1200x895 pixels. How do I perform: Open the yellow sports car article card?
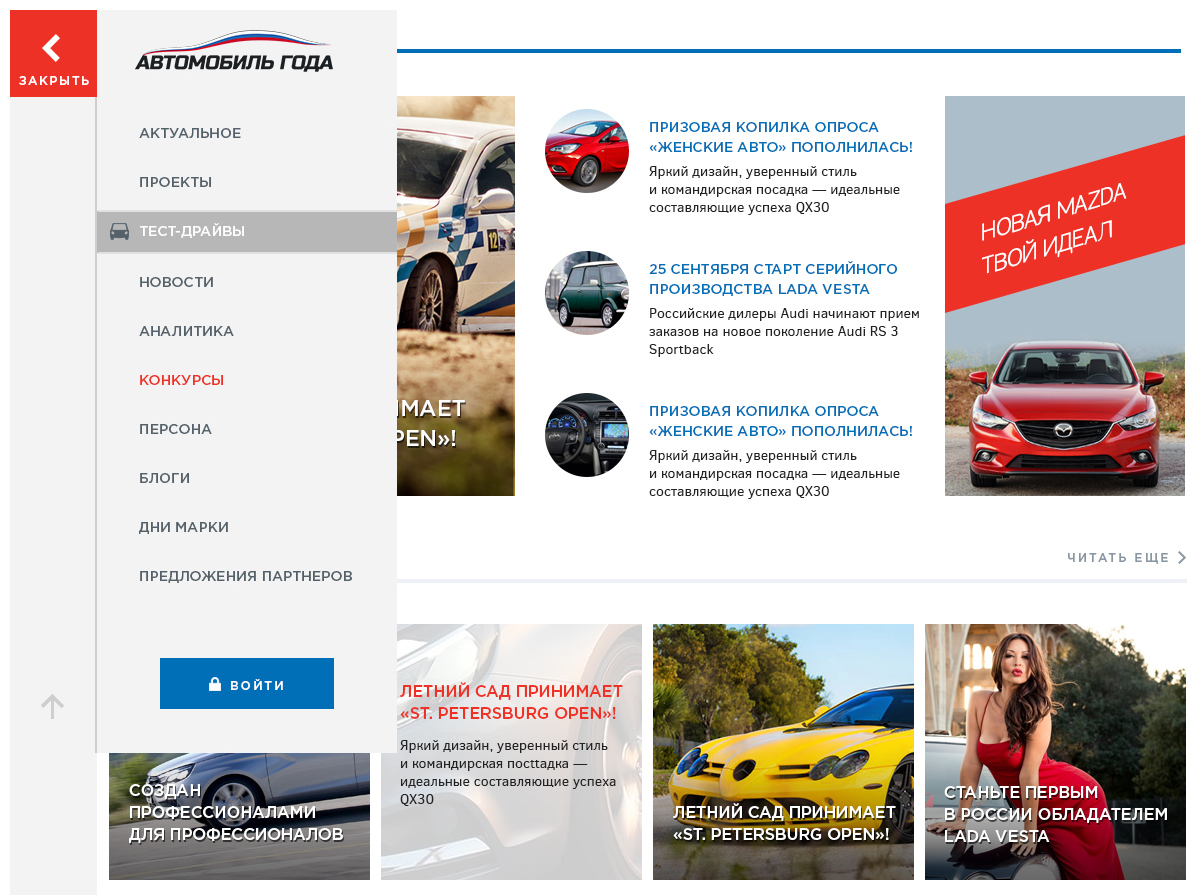pyautogui.click(x=783, y=751)
